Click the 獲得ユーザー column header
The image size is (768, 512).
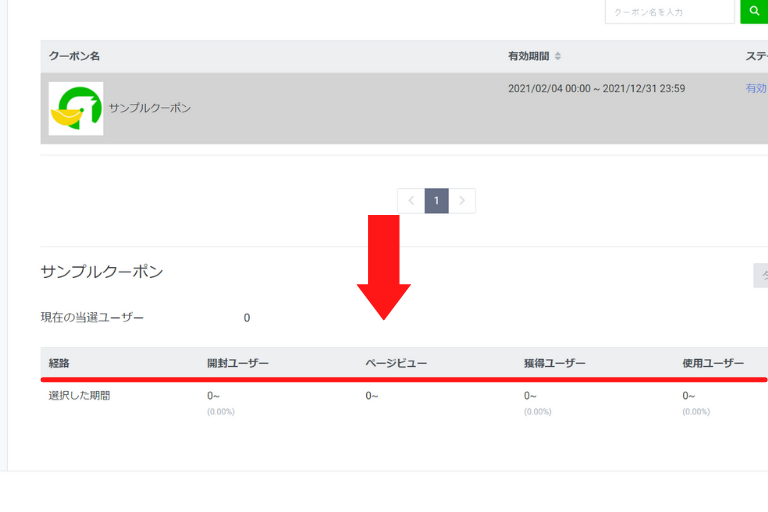point(554,363)
